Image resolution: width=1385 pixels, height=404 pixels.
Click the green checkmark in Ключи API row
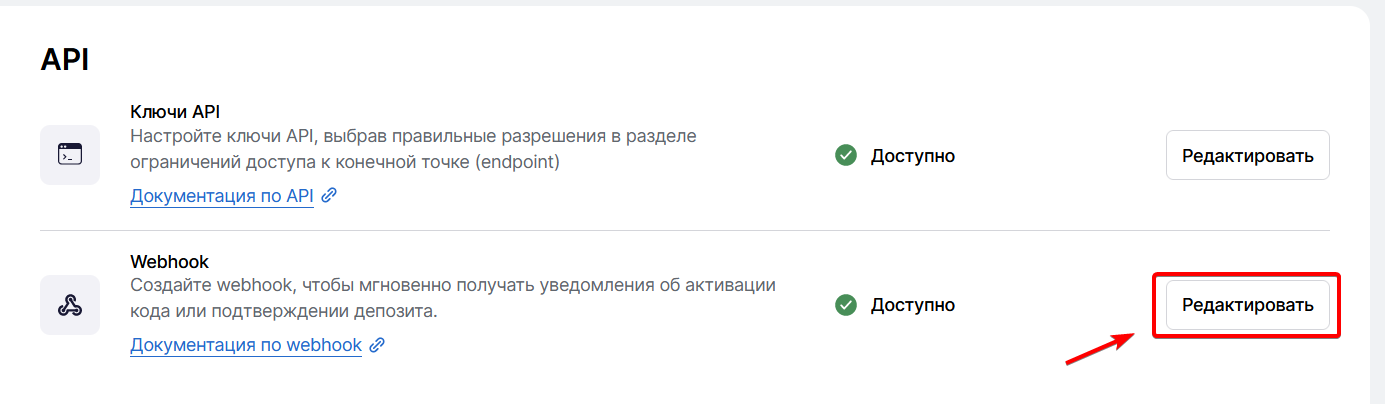[x=846, y=155]
